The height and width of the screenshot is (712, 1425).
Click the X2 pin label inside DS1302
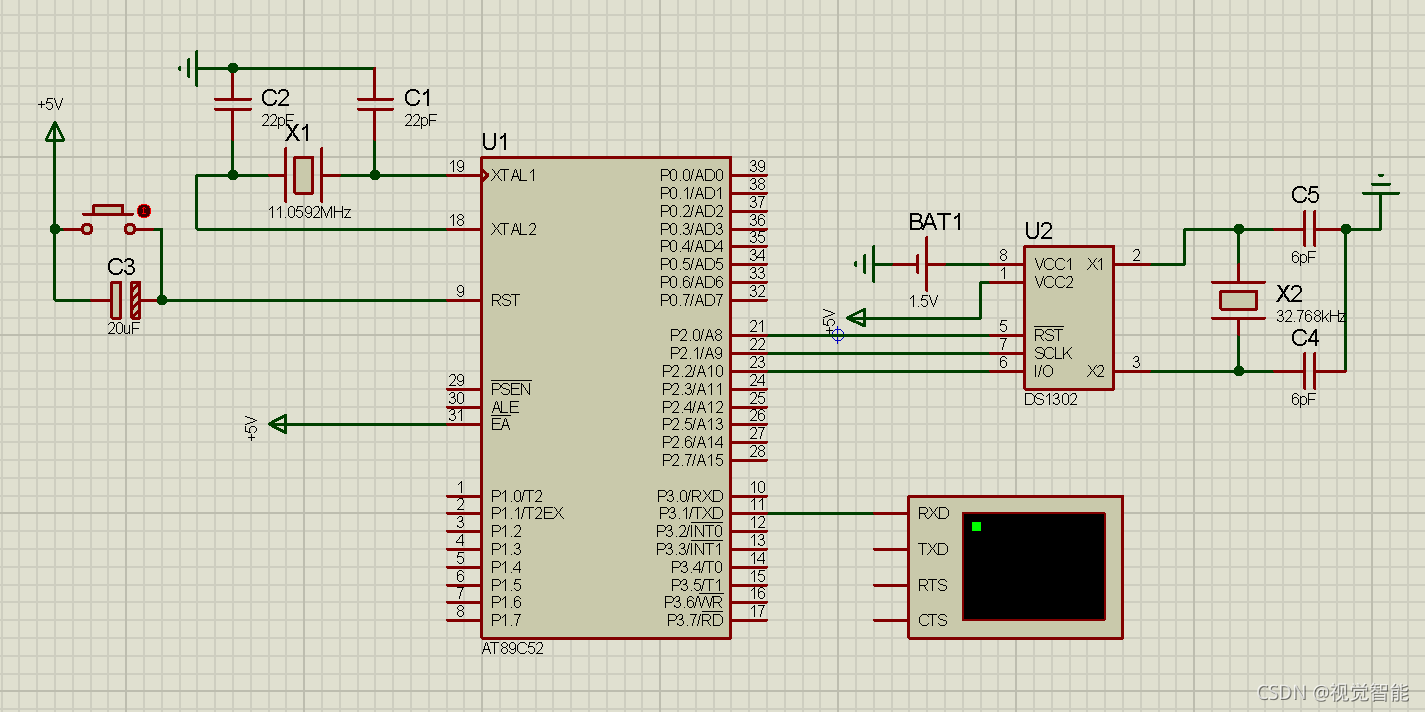coord(1096,371)
